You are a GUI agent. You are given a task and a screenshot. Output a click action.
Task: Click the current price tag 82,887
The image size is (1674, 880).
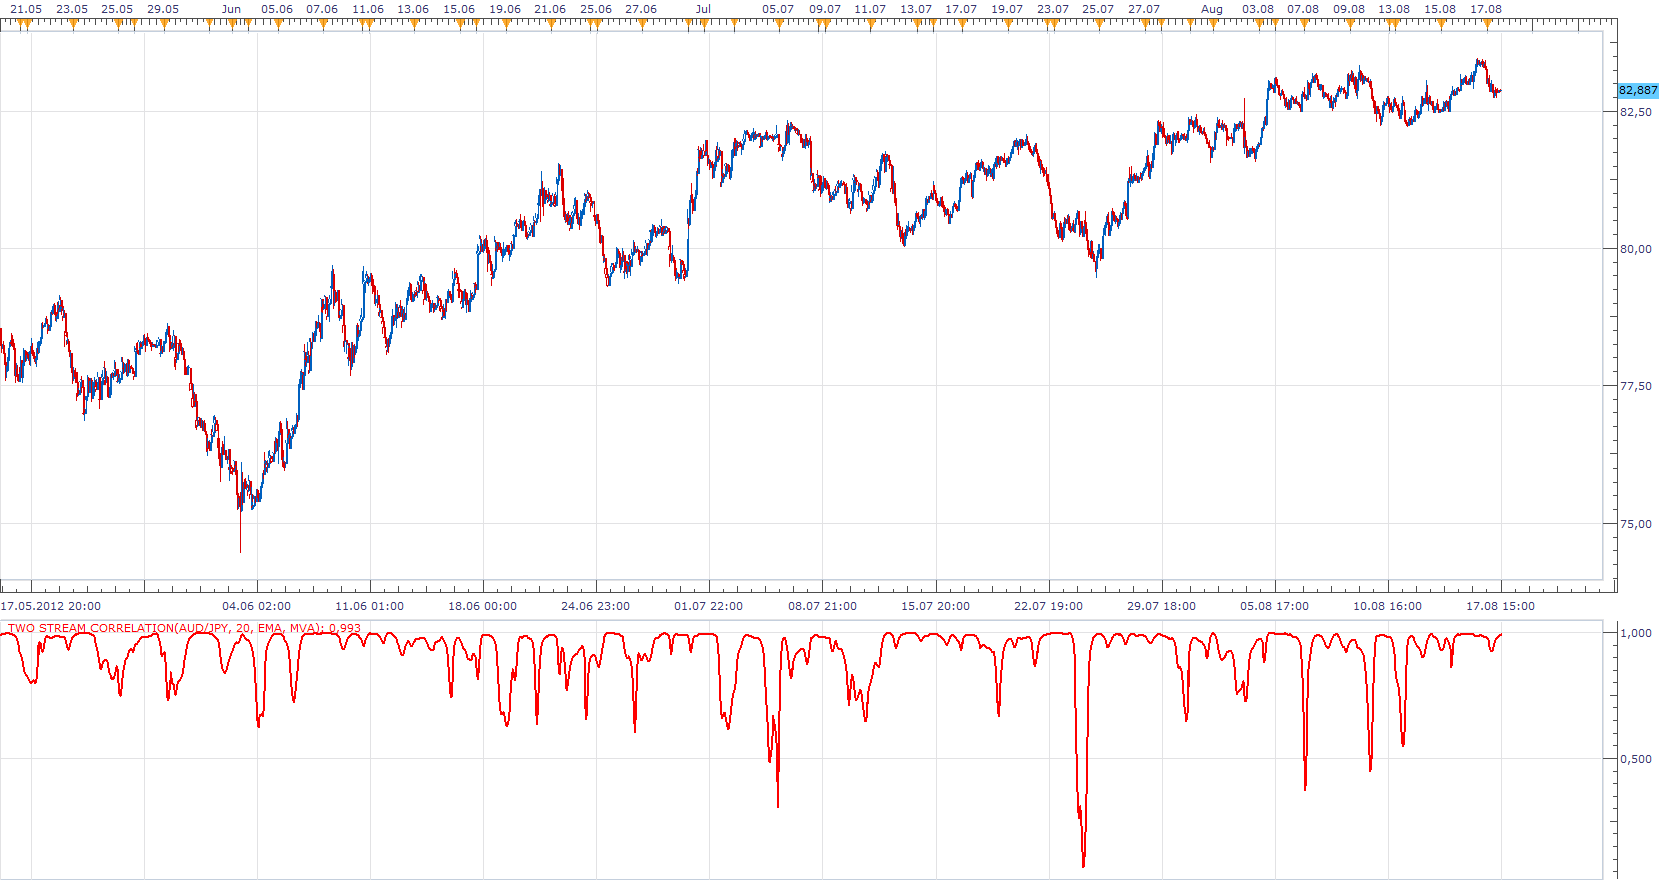pyautogui.click(x=1638, y=90)
